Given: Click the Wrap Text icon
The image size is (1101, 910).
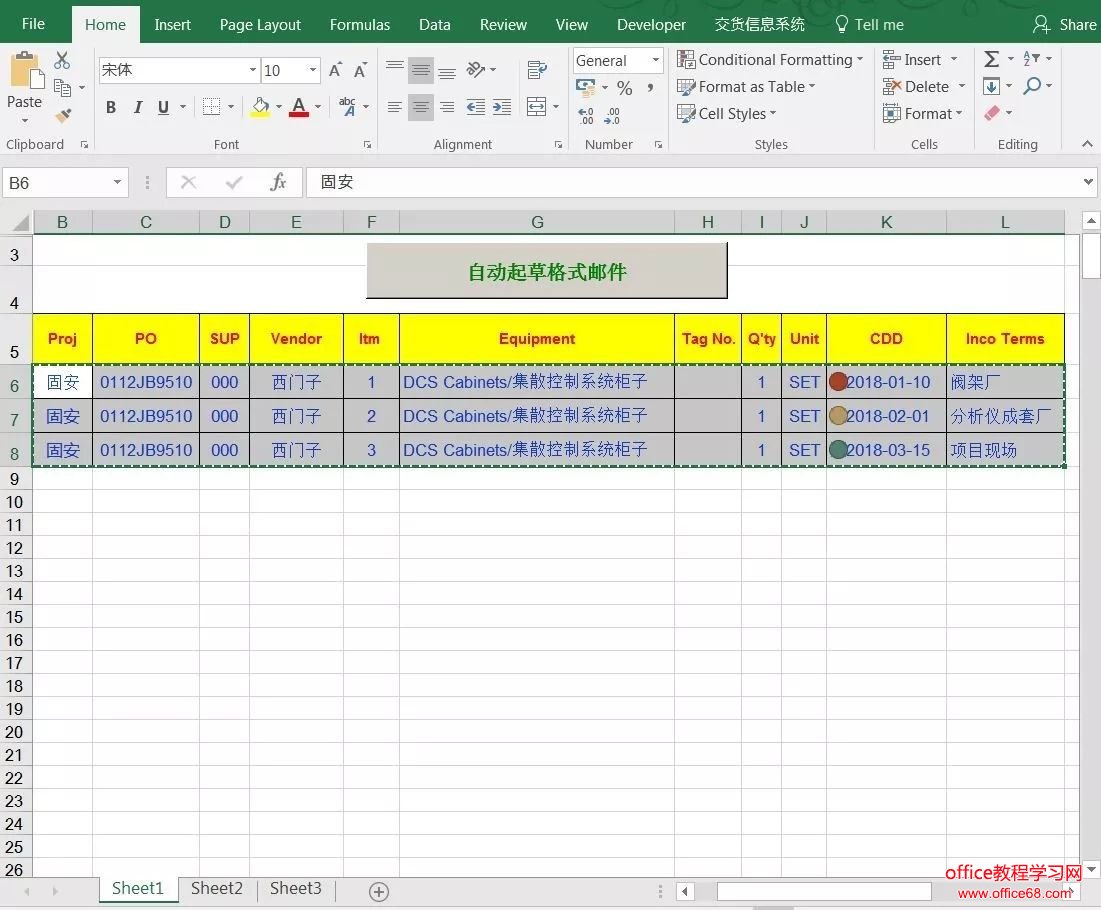Looking at the screenshot, I should (x=537, y=70).
